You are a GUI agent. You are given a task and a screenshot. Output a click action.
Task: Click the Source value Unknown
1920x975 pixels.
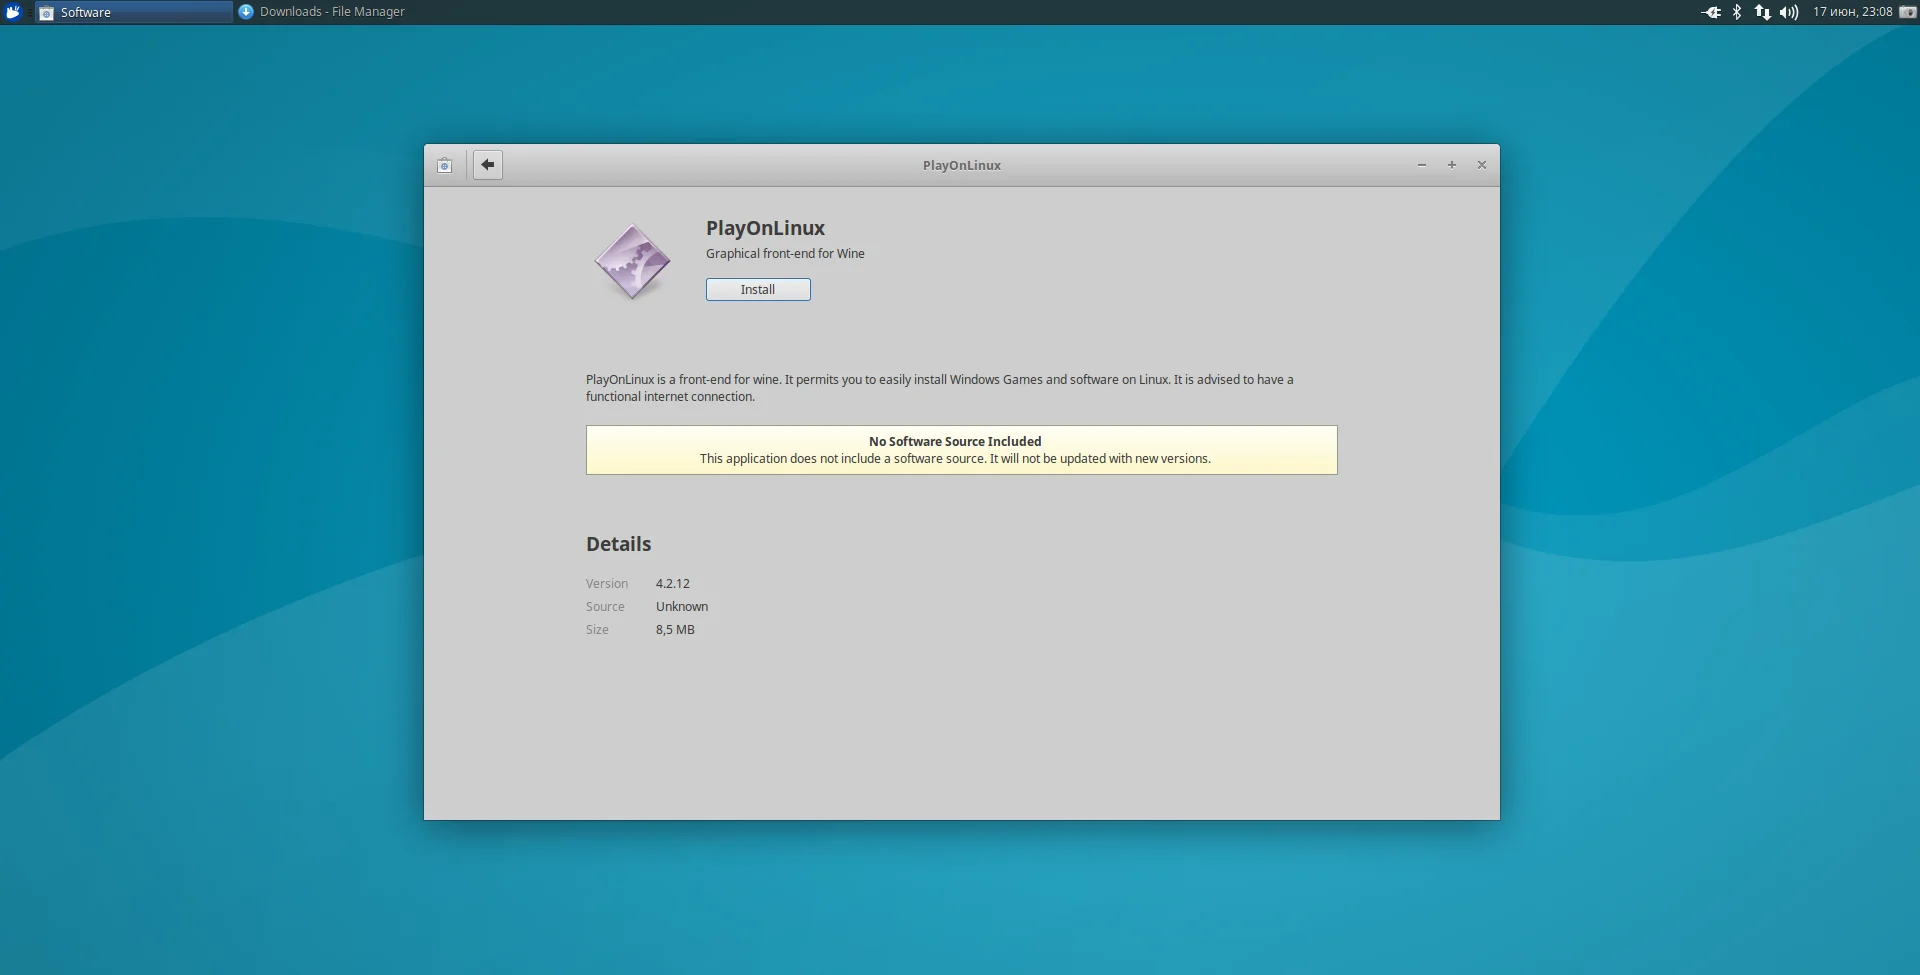[x=682, y=607]
